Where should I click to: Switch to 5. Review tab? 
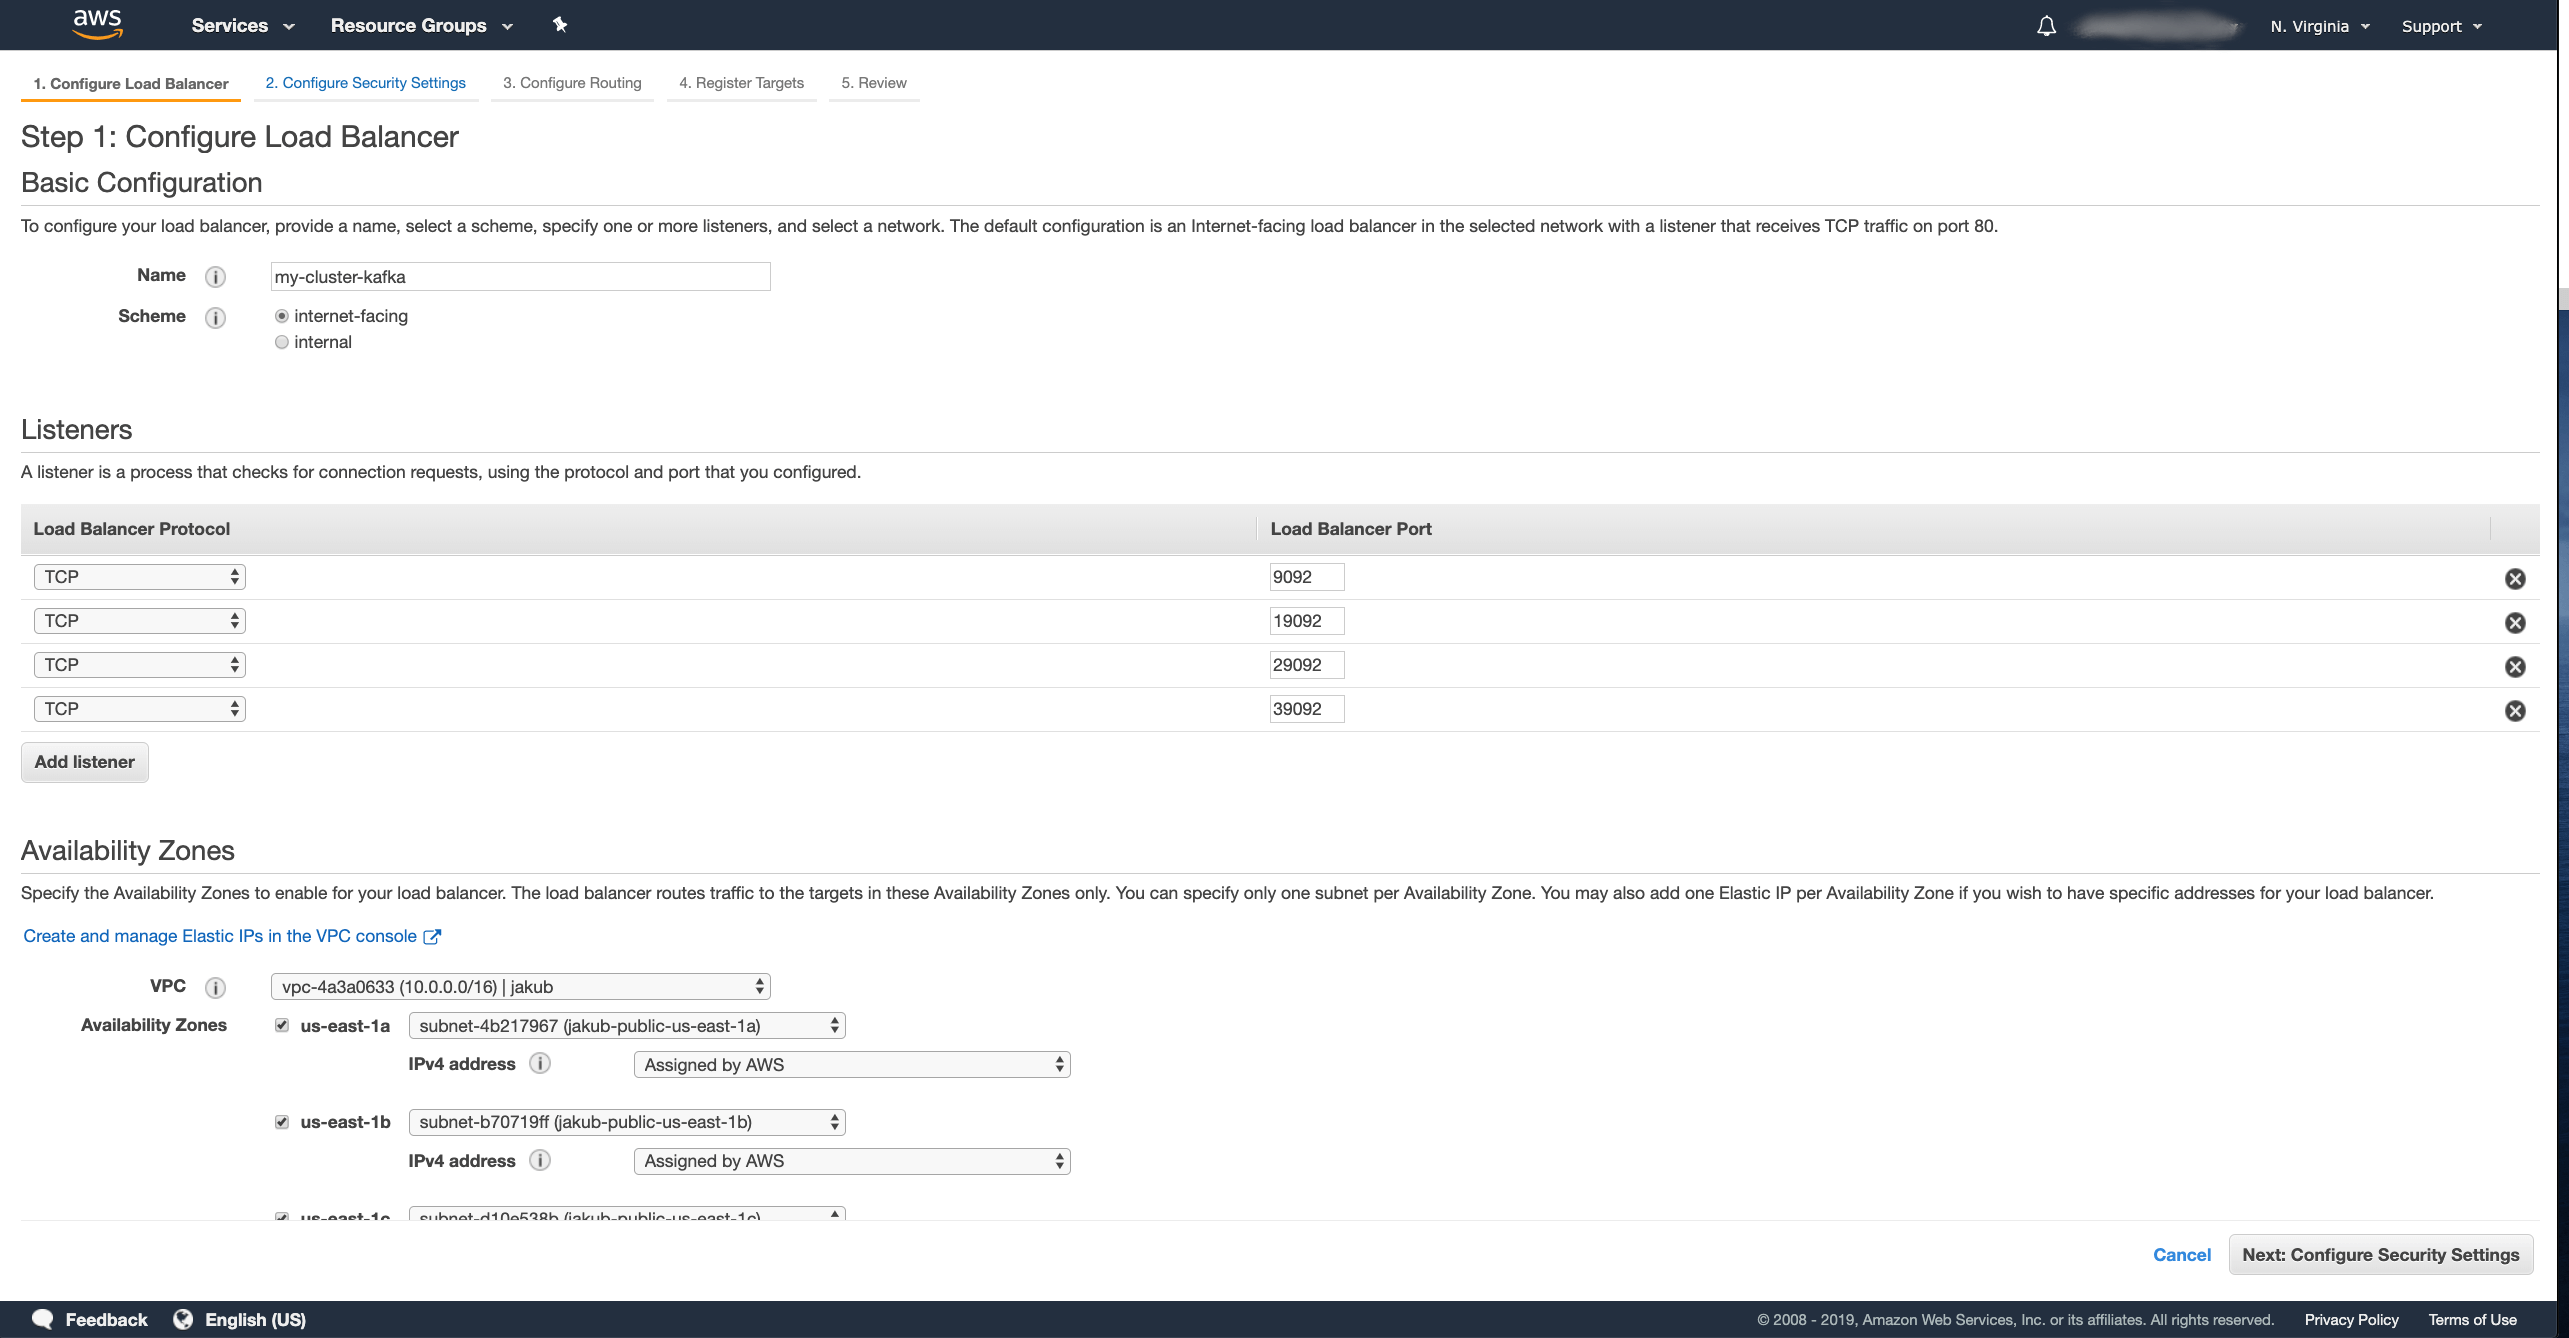(x=874, y=83)
